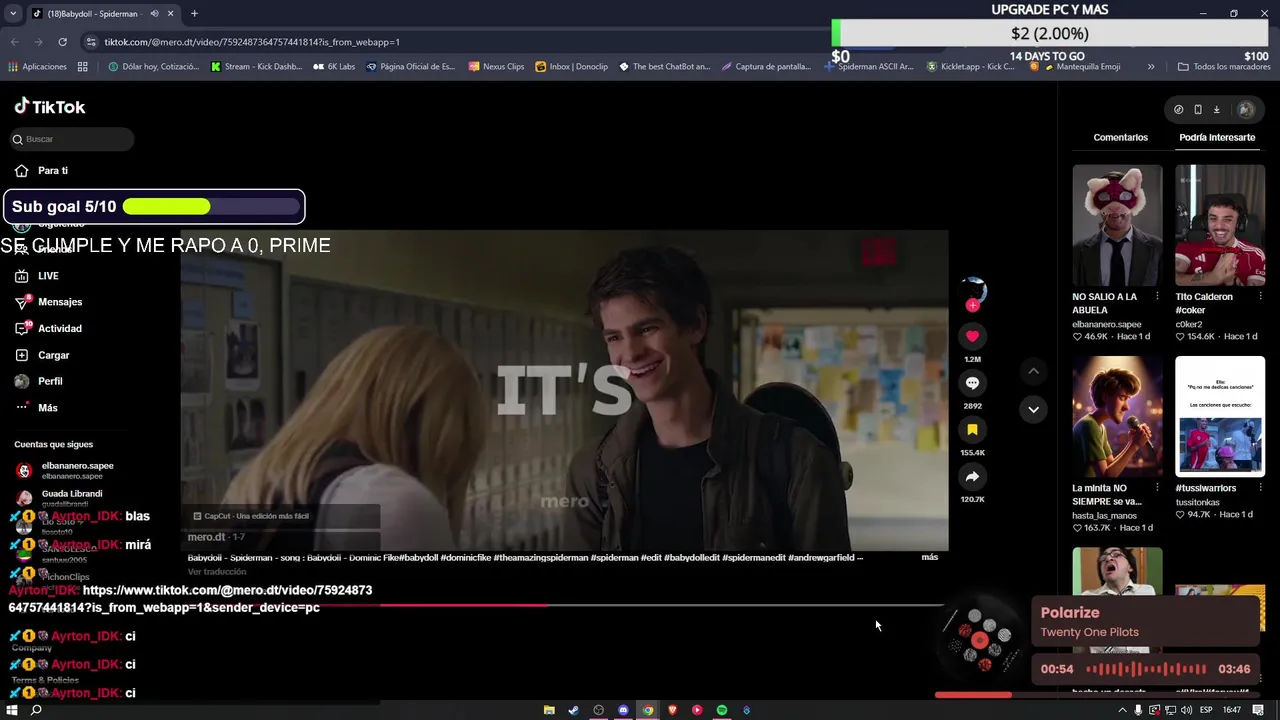Open the Aplicaciones bookmark
The height and width of the screenshot is (720, 1280).
coord(38,67)
